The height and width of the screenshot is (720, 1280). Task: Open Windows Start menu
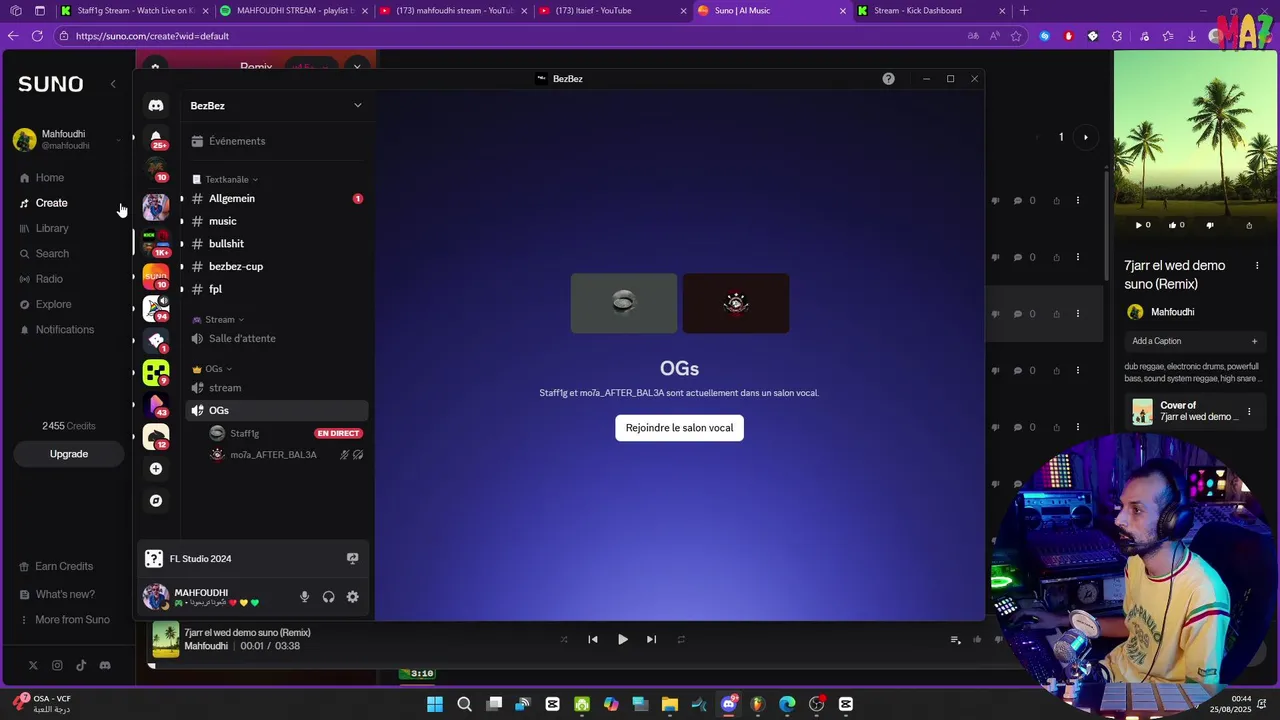click(x=435, y=704)
